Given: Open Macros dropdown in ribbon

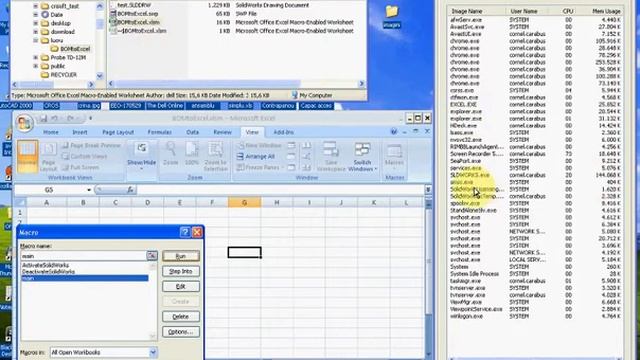Looking at the screenshot, I should [x=394, y=157].
